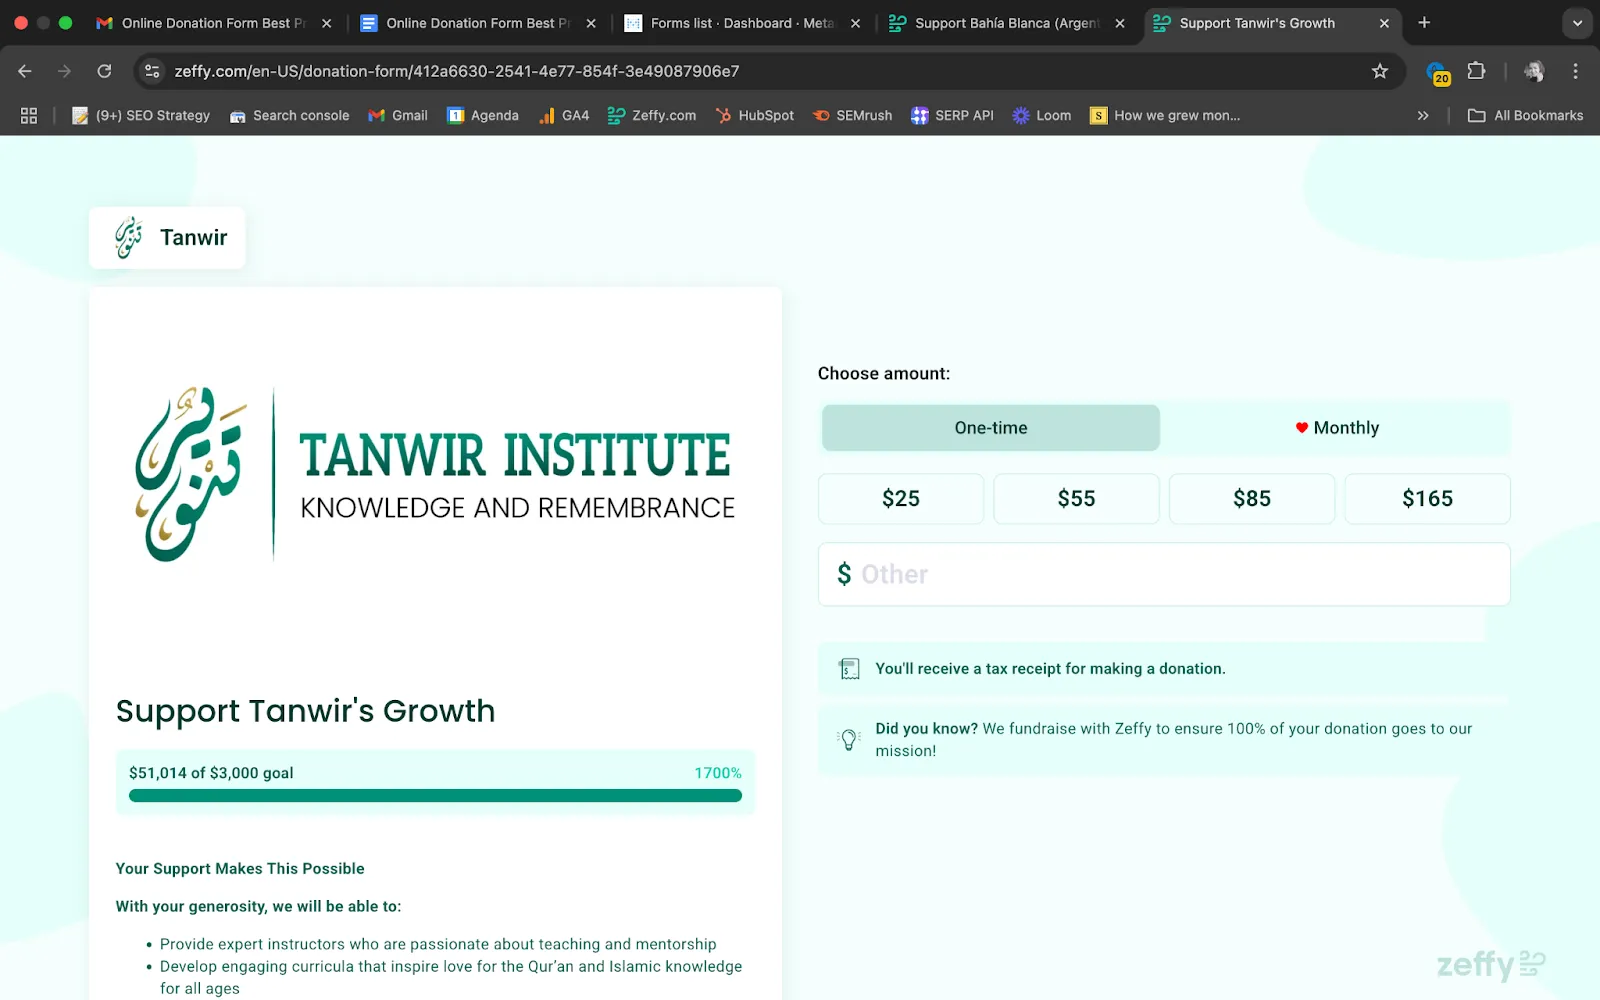The height and width of the screenshot is (1000, 1600).
Task: Open the Search console bookmark
Action: [289, 116]
